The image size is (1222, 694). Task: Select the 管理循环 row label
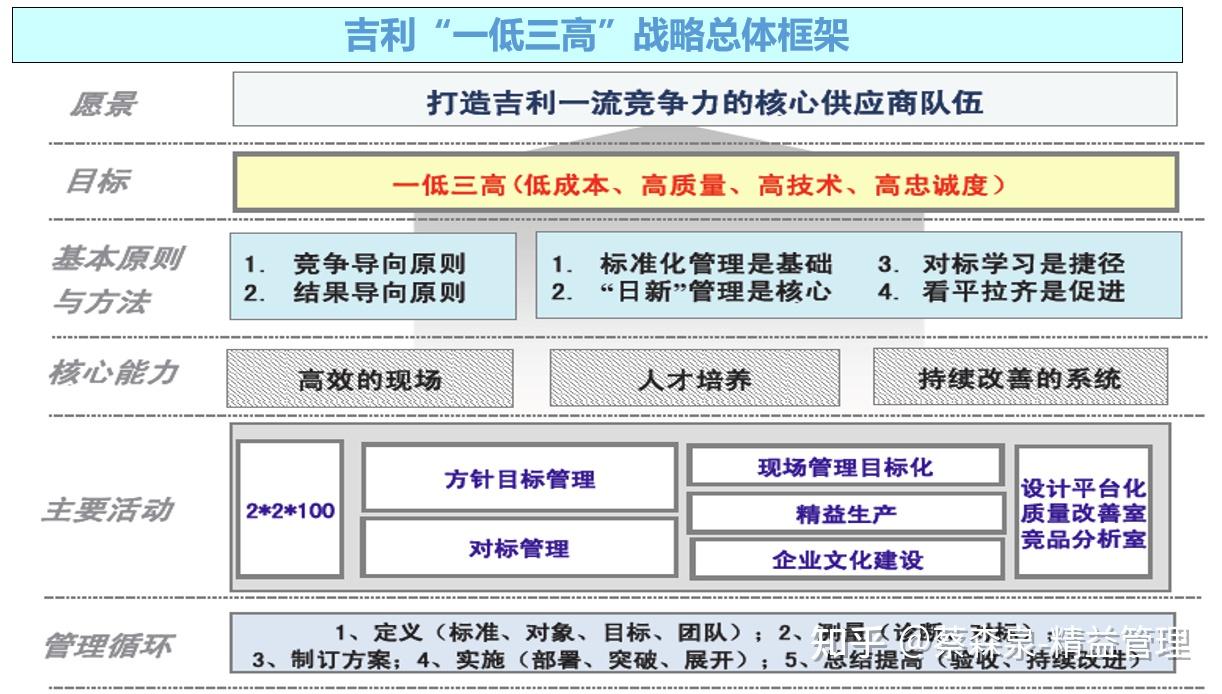coord(107,645)
